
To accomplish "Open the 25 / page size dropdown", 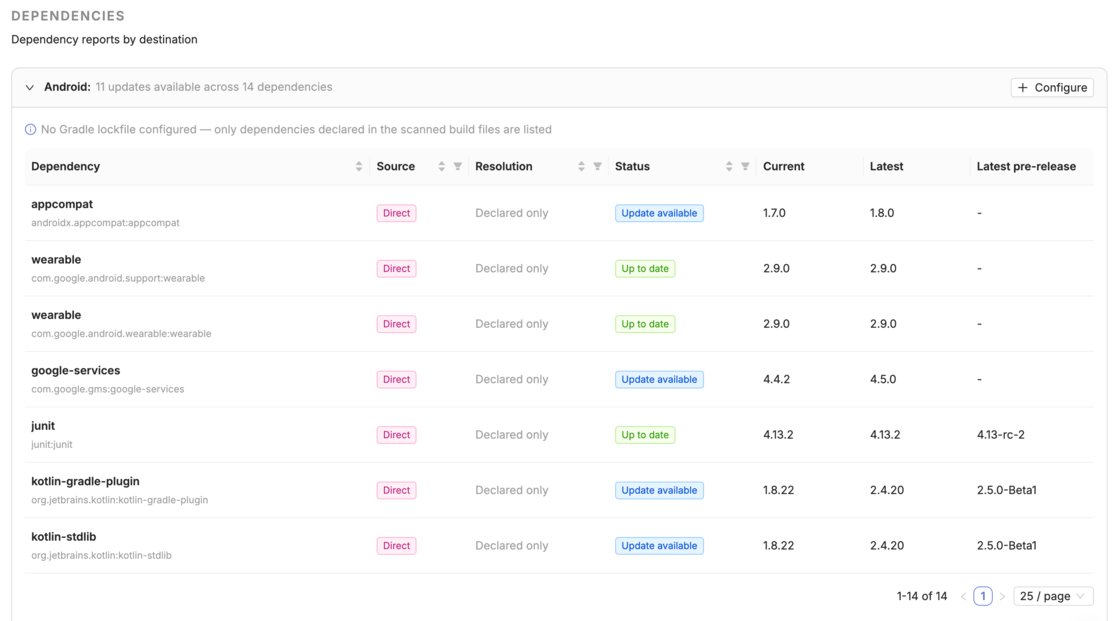I will click(1053, 596).
